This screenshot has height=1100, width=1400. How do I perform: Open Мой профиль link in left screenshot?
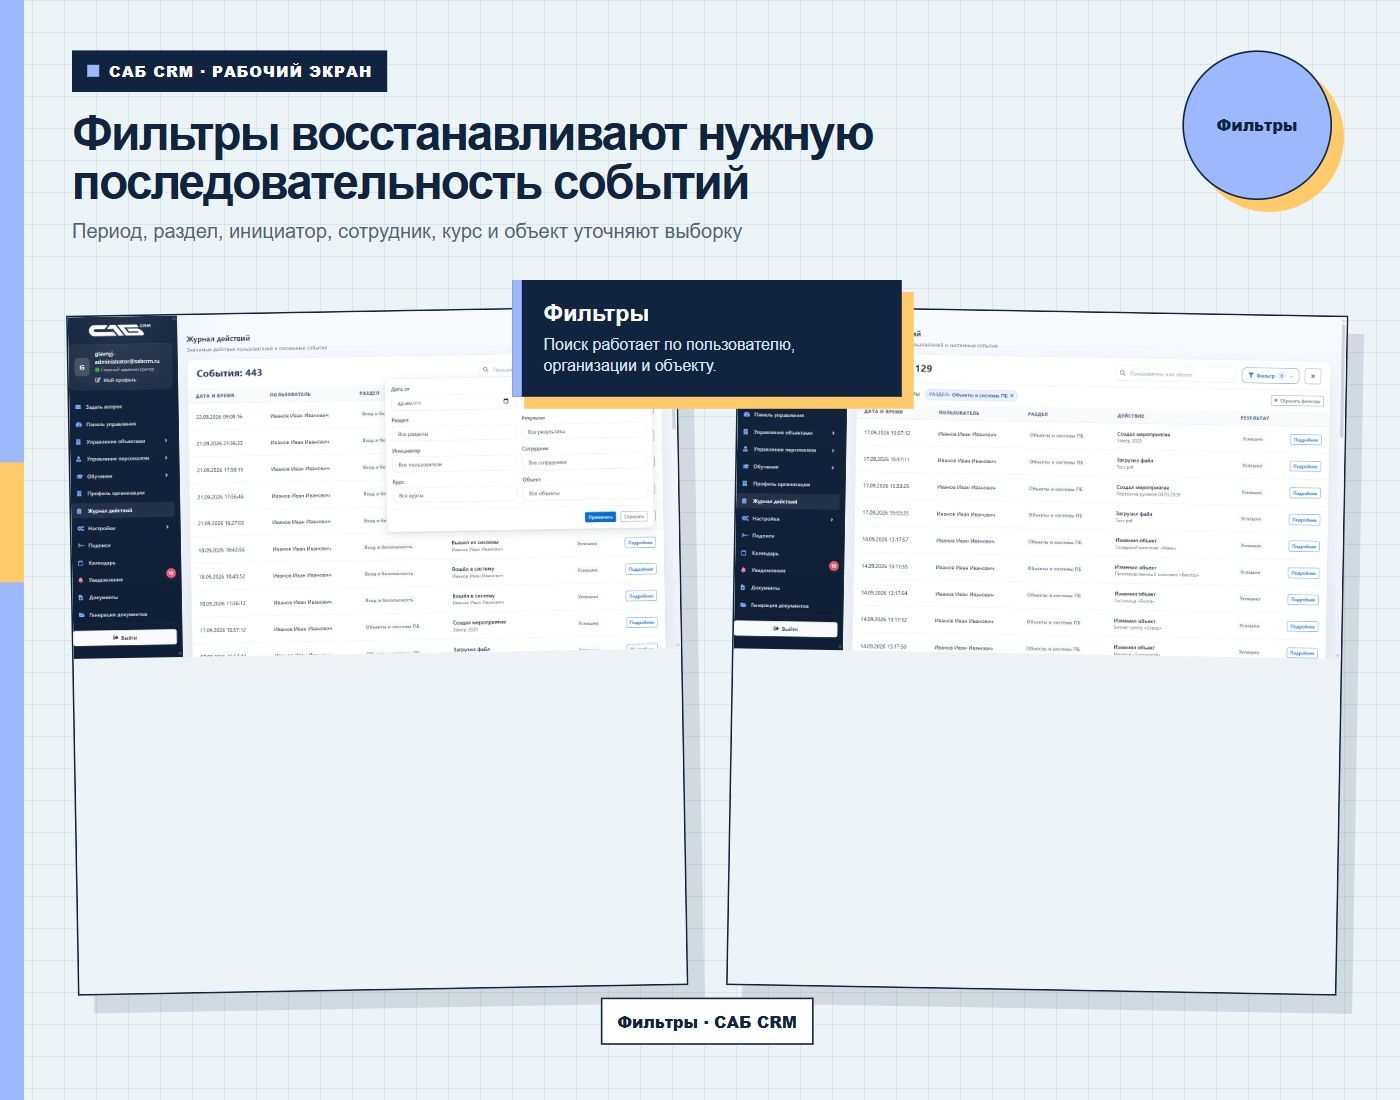pyautogui.click(x=116, y=381)
